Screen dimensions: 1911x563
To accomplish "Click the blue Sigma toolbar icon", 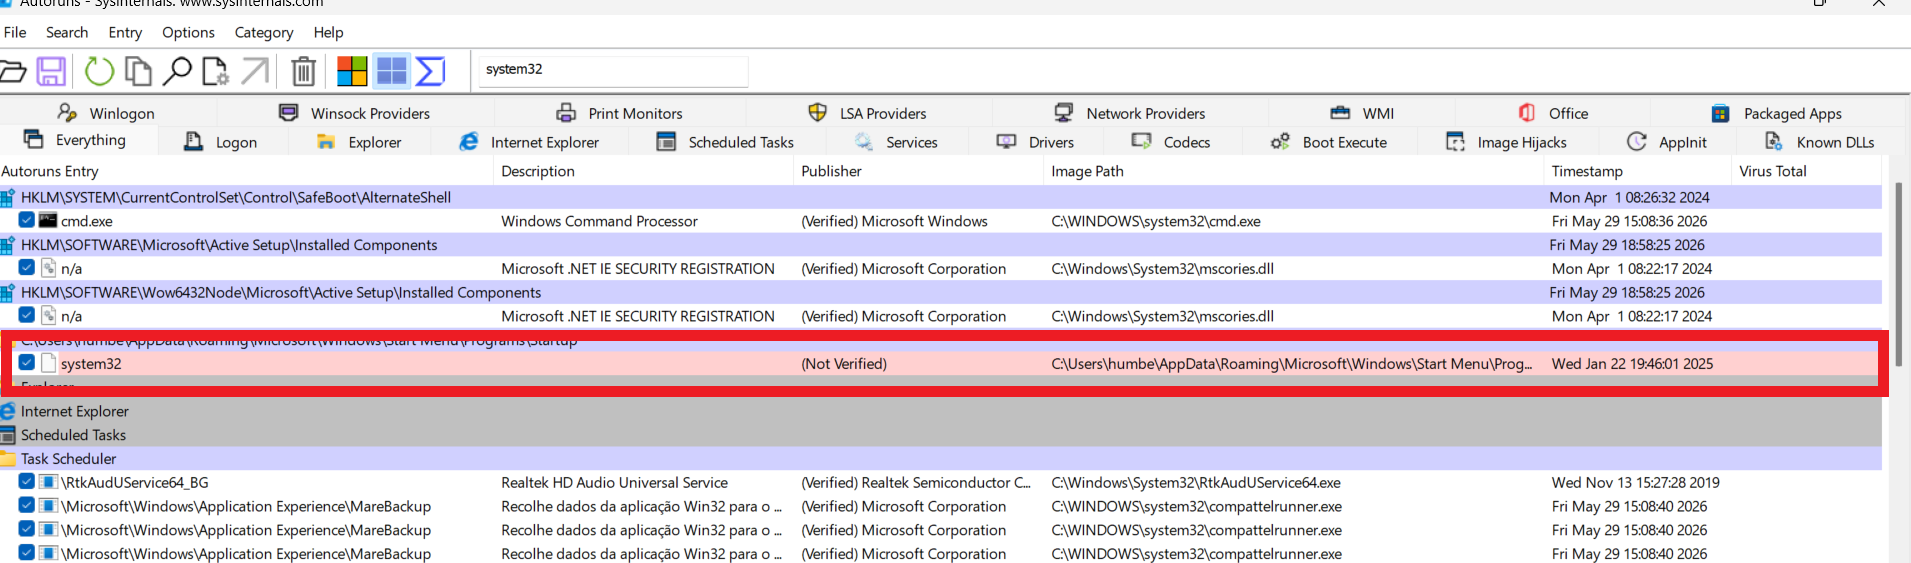I will click(430, 71).
